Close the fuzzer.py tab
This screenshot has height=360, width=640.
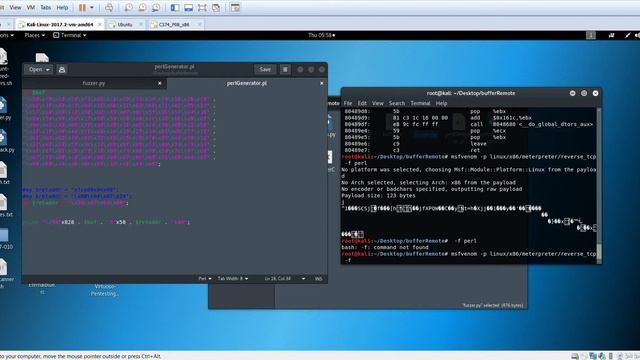pos(160,83)
